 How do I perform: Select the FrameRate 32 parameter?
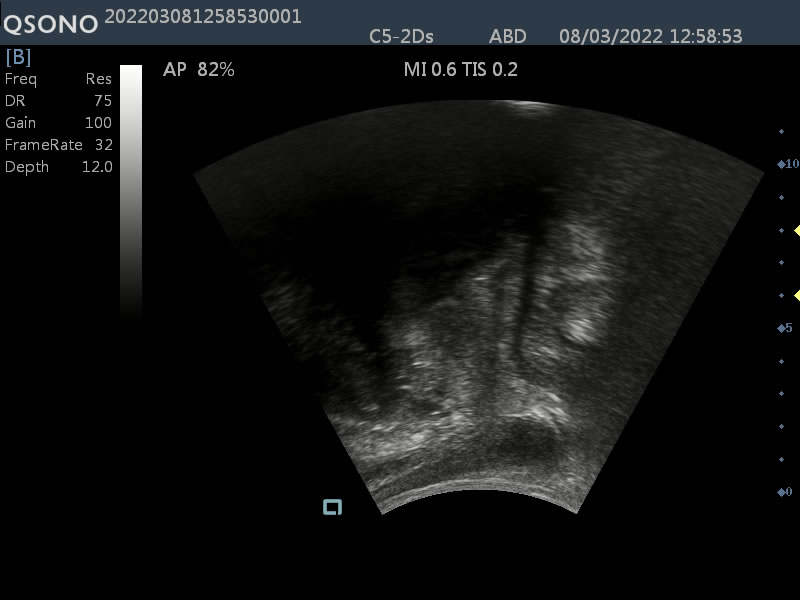coord(58,145)
